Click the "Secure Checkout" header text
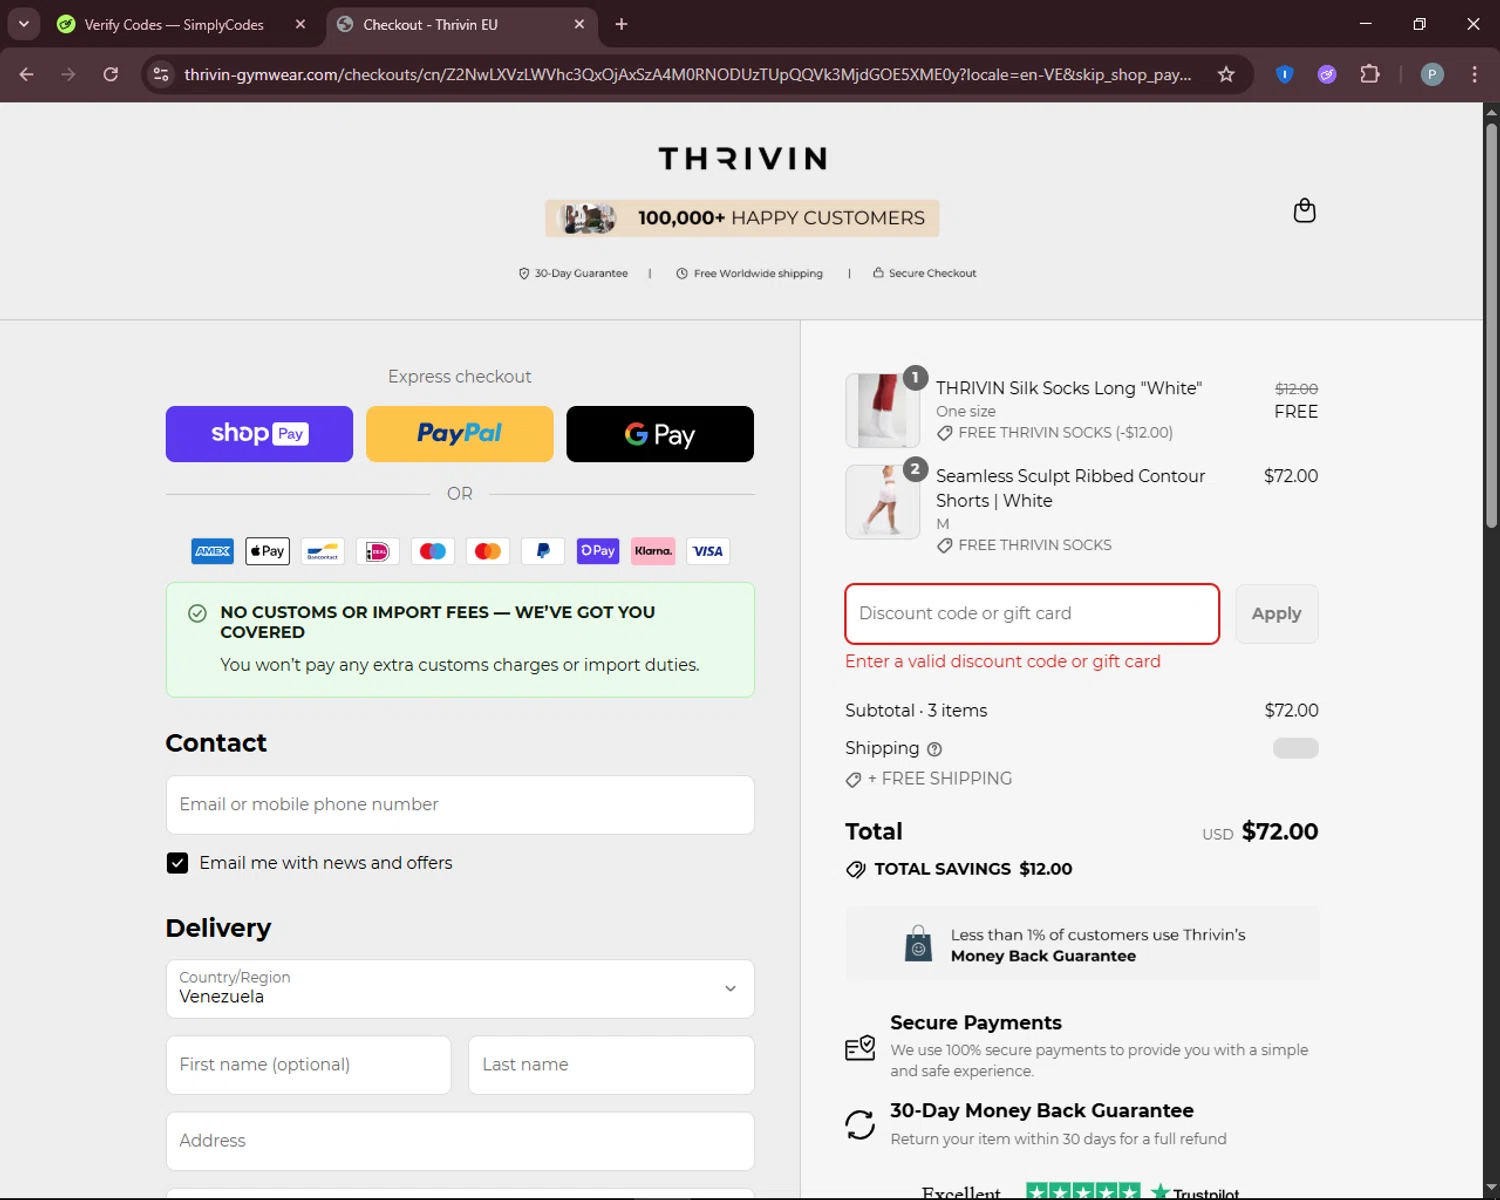 [932, 273]
